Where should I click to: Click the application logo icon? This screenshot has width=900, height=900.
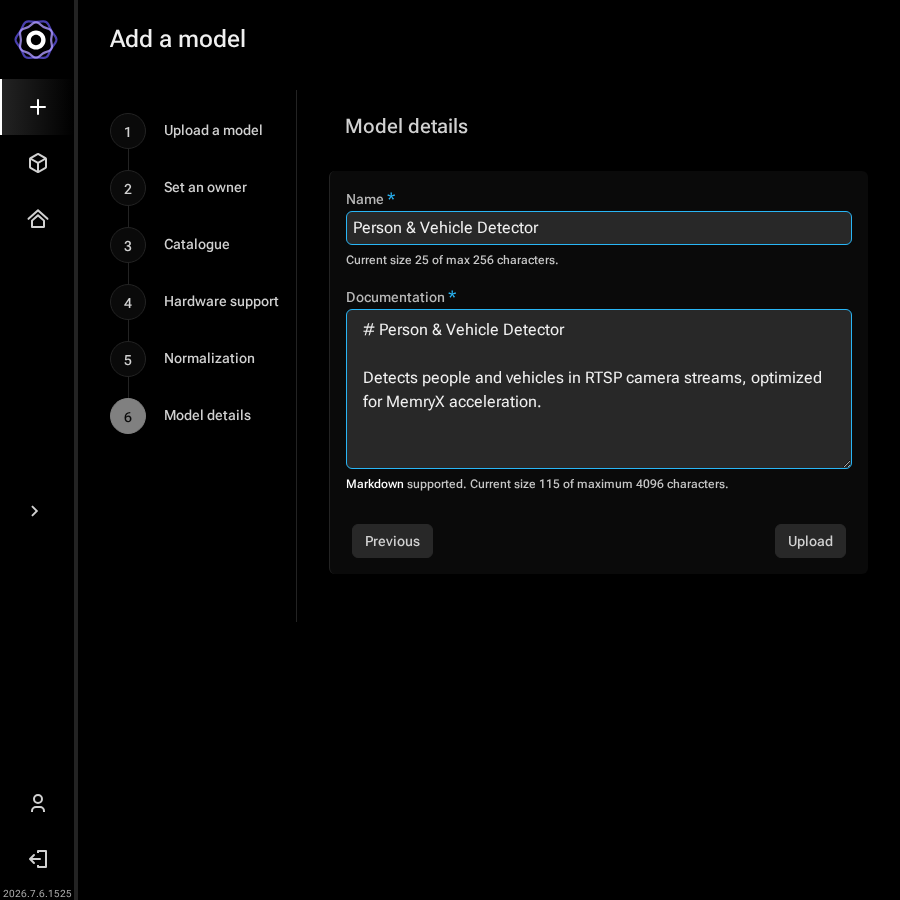[x=36, y=40]
